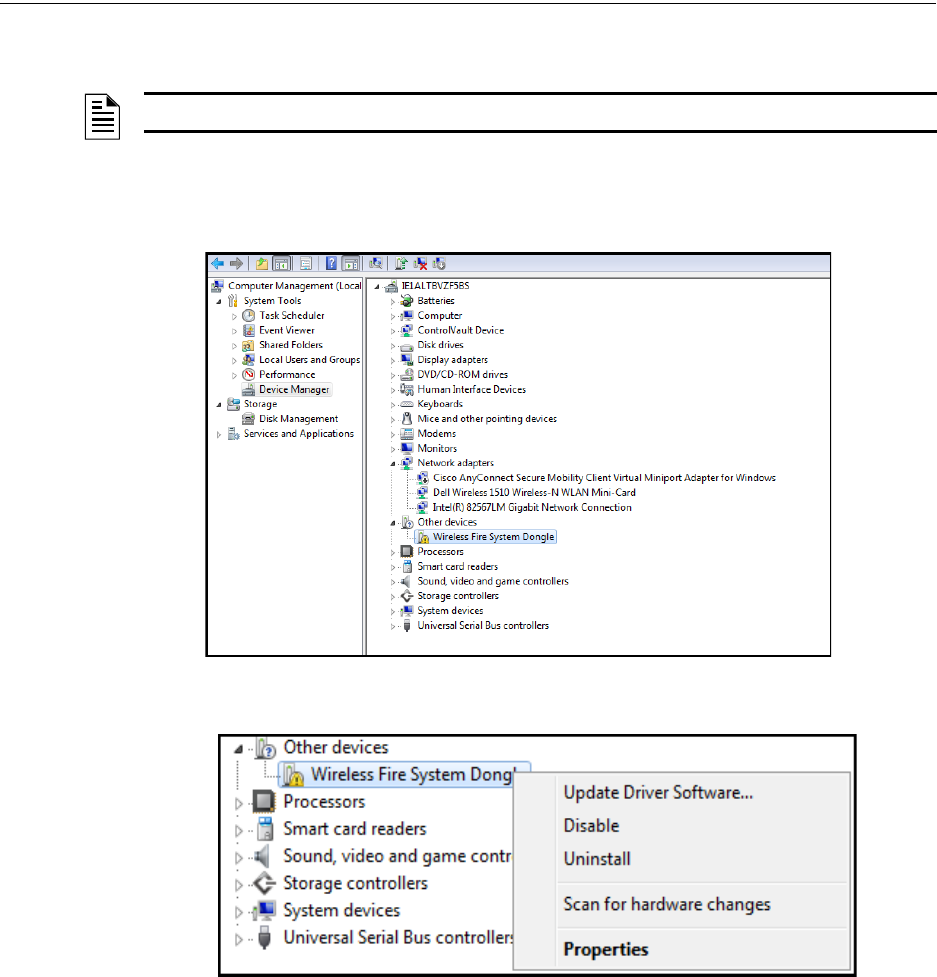Collapse the Network adapters category
Viewport: 937px width, 977px height.
(392, 464)
